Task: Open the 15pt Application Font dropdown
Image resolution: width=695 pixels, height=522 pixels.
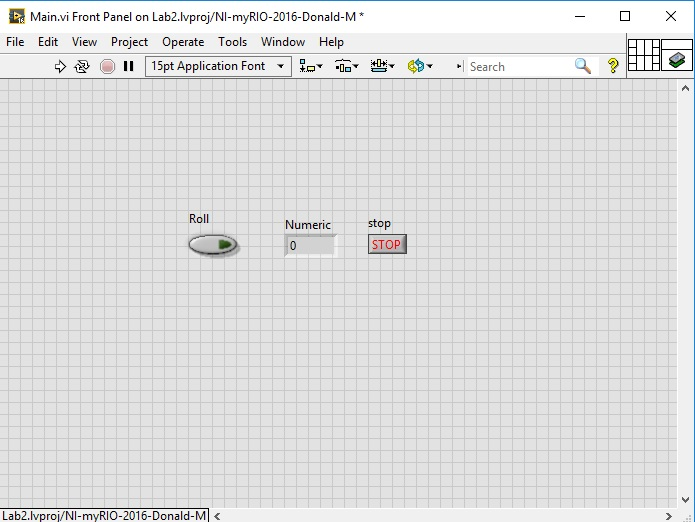Action: (218, 66)
